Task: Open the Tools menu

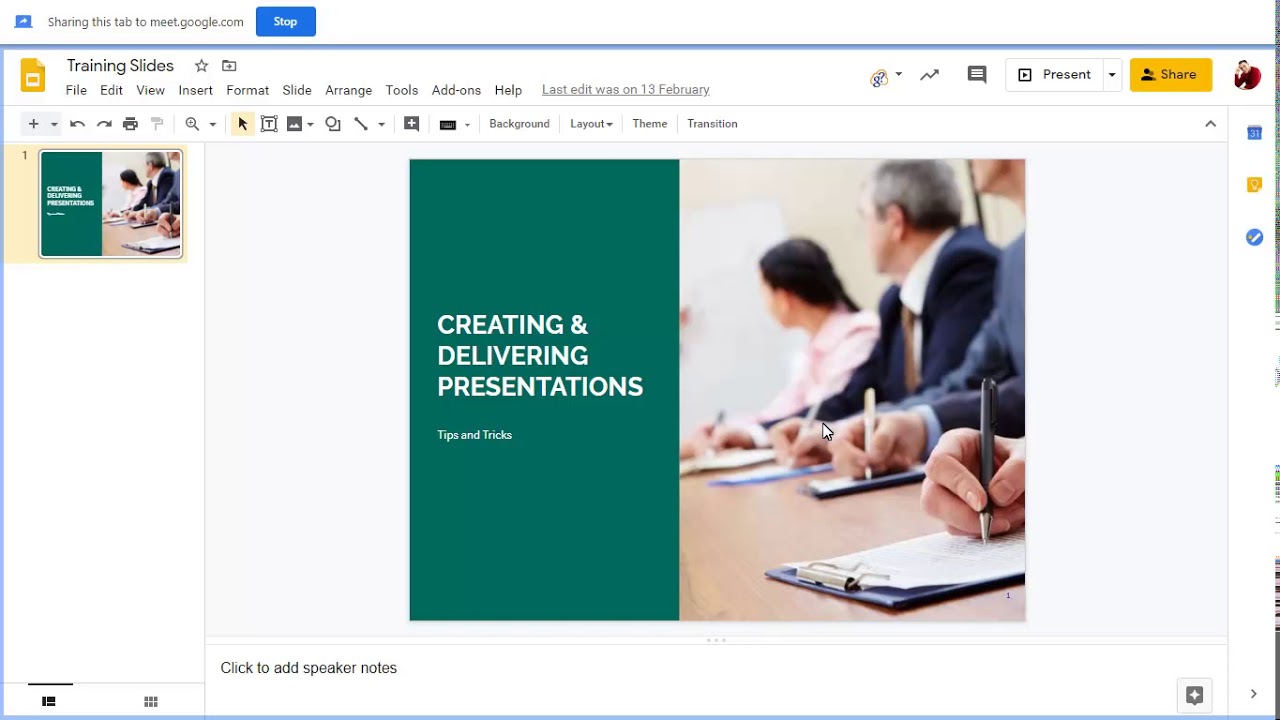Action: 401,90
